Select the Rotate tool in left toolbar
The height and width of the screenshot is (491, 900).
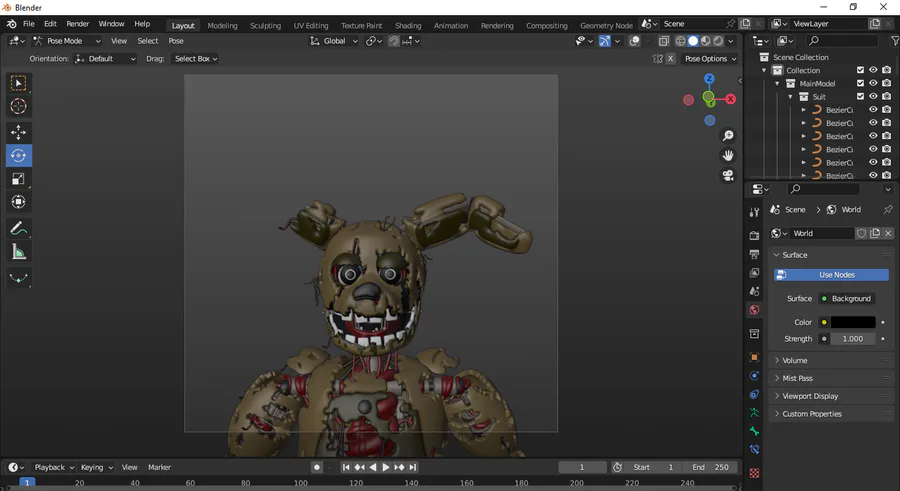tap(18, 156)
